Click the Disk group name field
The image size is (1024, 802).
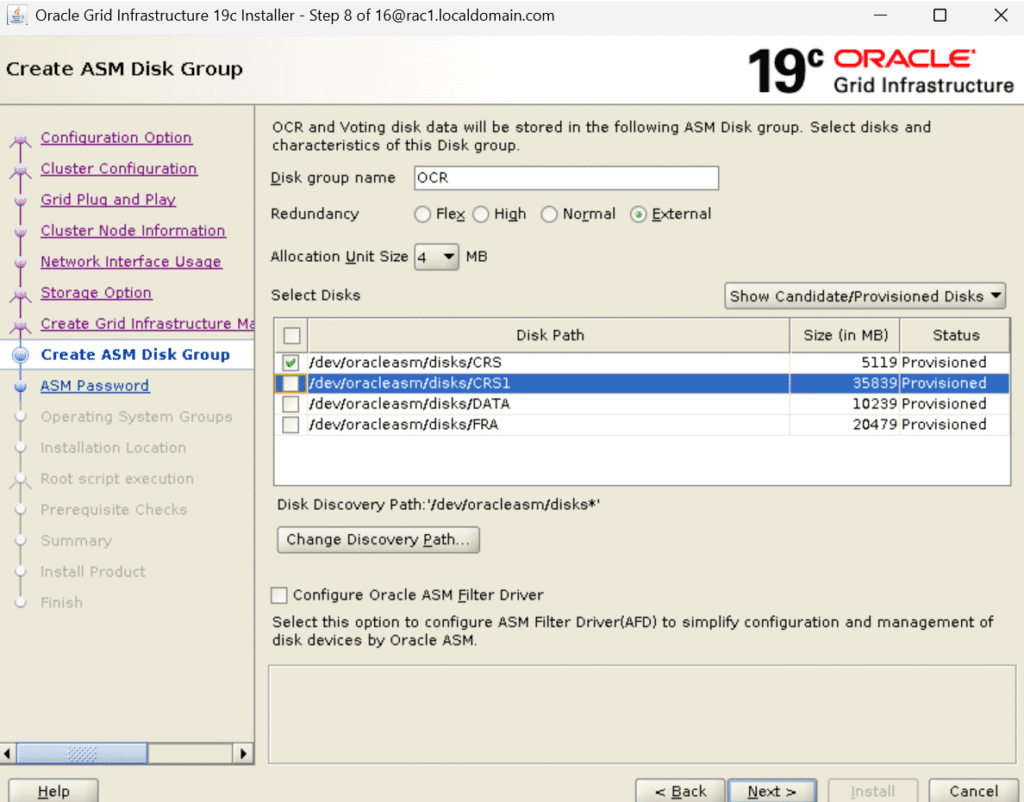[565, 178]
